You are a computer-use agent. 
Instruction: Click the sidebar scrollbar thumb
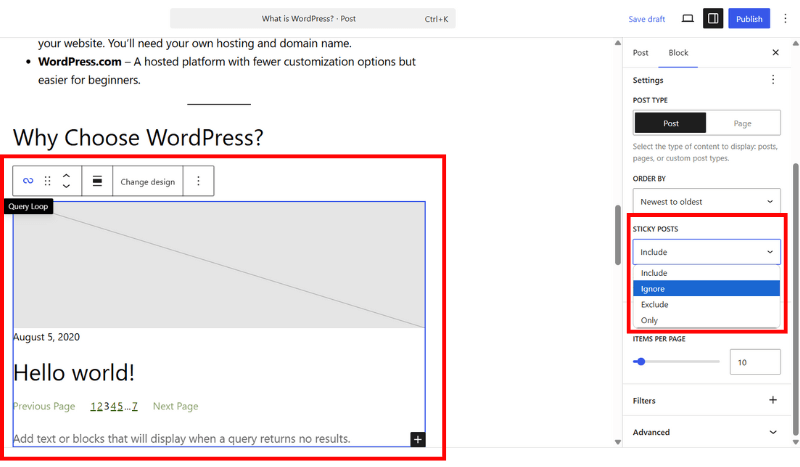pos(795,299)
